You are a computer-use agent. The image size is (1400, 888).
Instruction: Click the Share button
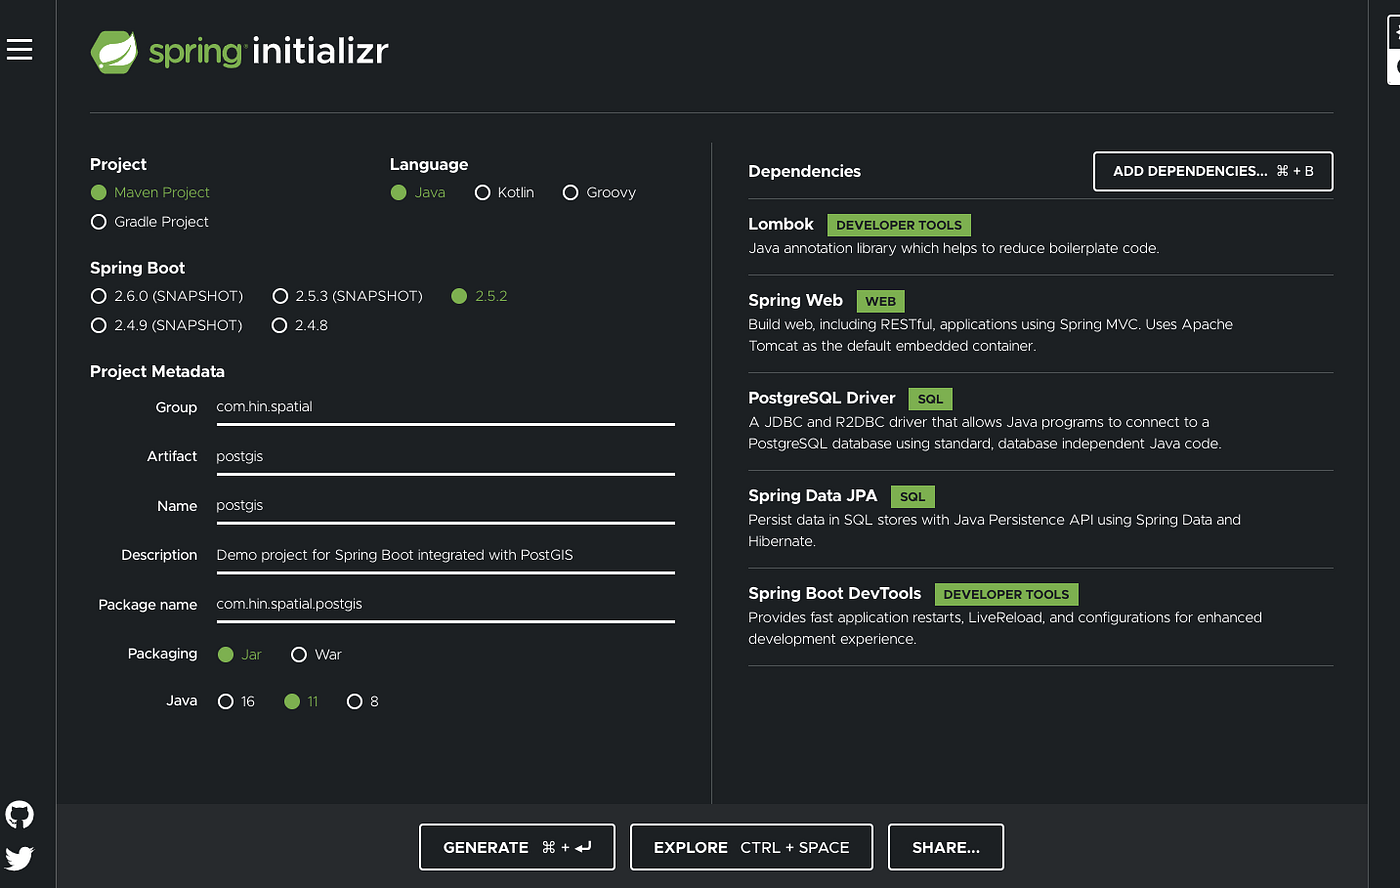tap(945, 847)
